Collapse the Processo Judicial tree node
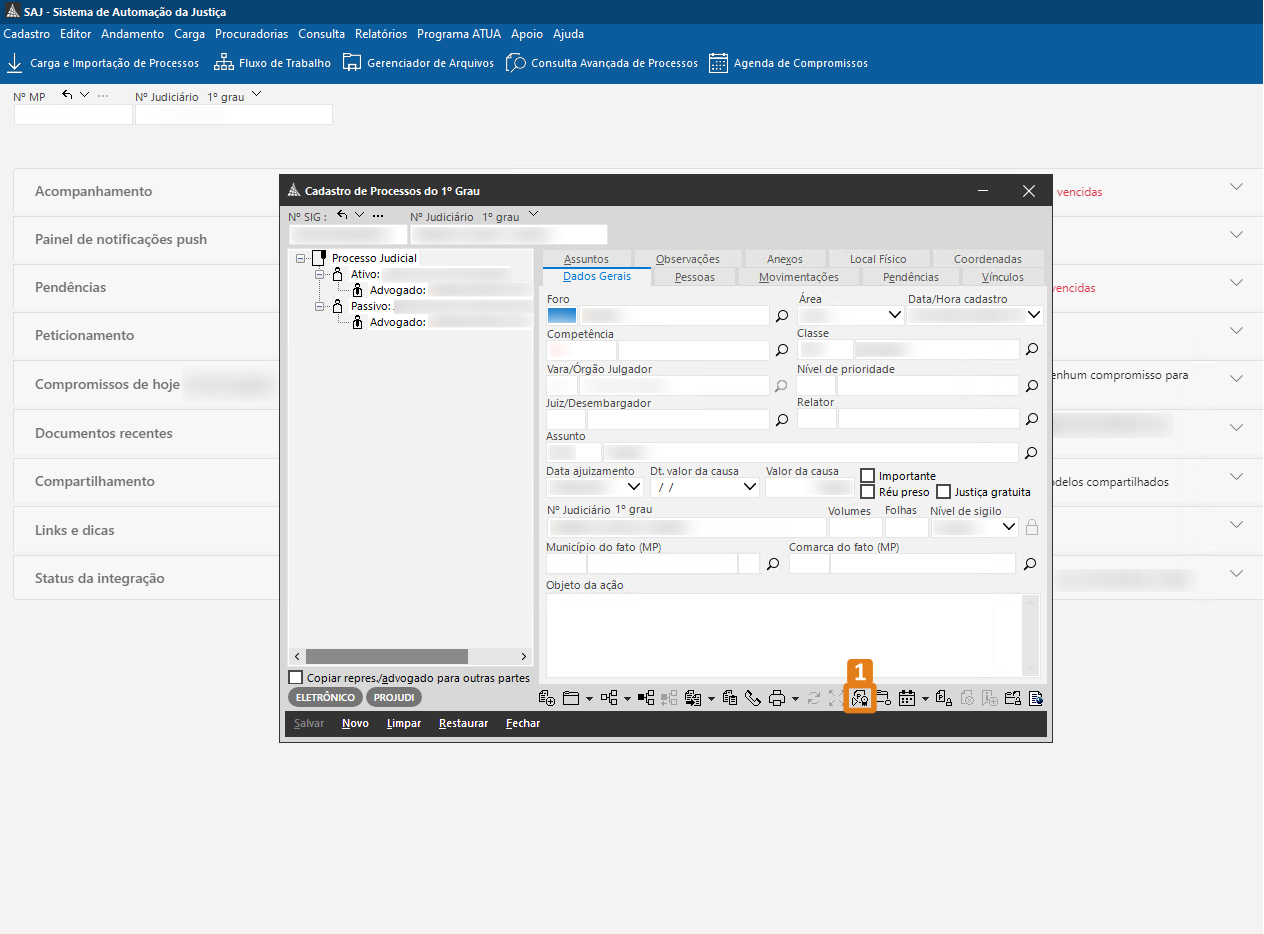The image size is (1264, 934). point(300,258)
